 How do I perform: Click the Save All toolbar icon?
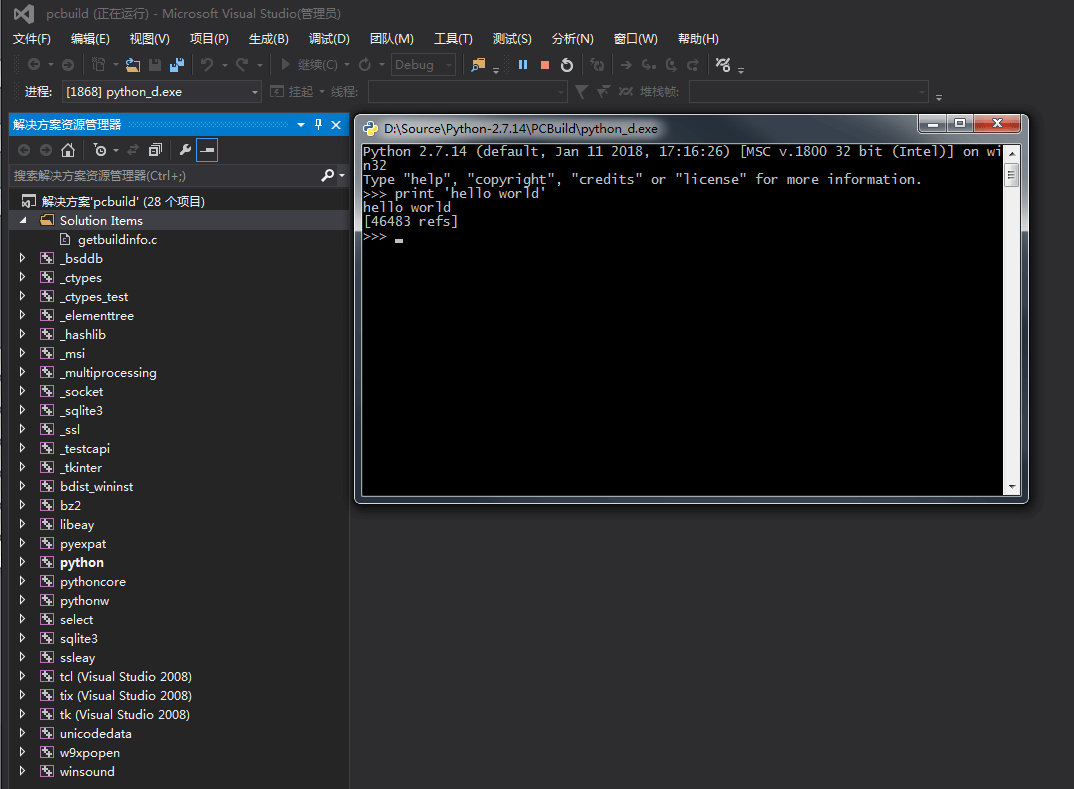[177, 64]
